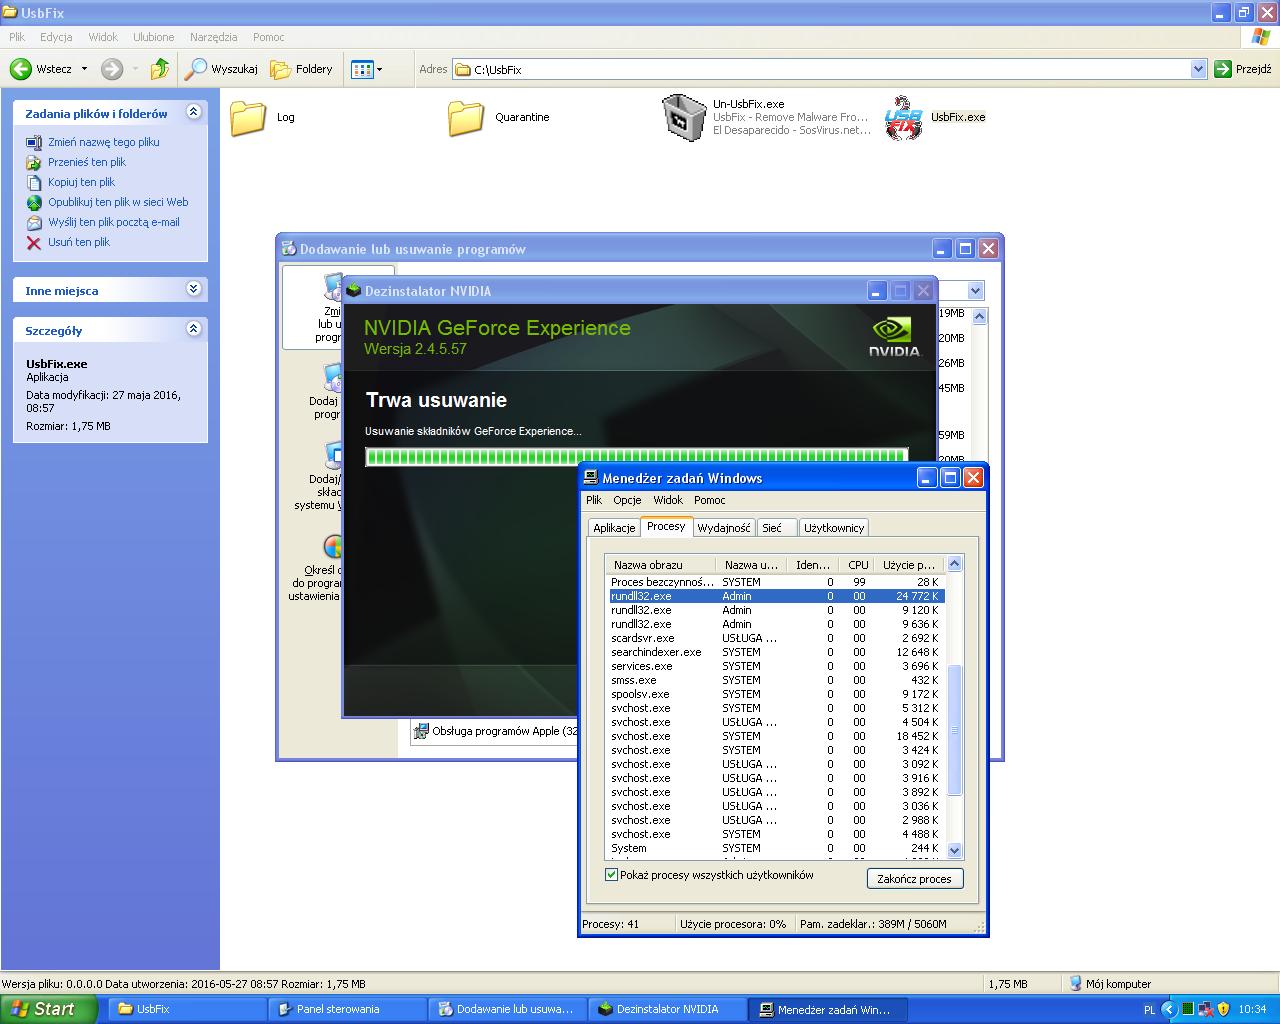Collapse the Zadania plików i folderów panel

[x=194, y=112]
